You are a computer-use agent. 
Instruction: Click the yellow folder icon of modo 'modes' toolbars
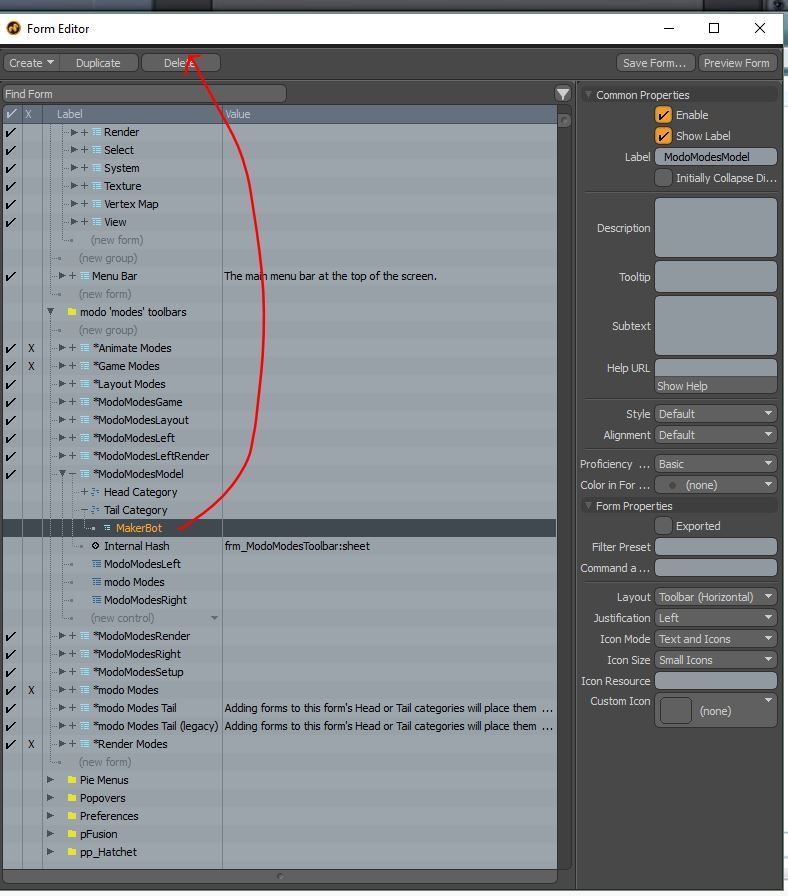[x=72, y=312]
